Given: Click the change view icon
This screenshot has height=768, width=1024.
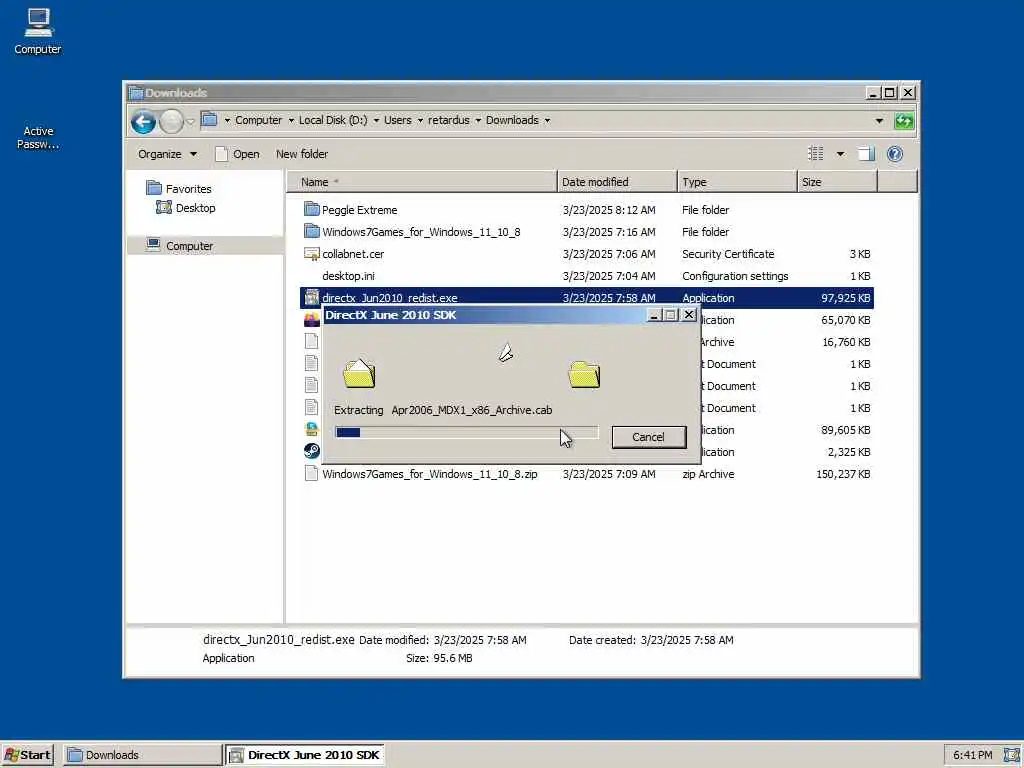Looking at the screenshot, I should tap(816, 153).
